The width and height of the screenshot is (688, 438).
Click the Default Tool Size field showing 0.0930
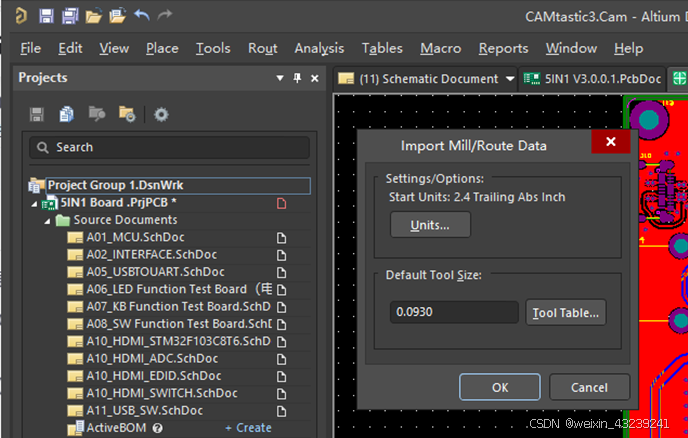[x=454, y=312]
